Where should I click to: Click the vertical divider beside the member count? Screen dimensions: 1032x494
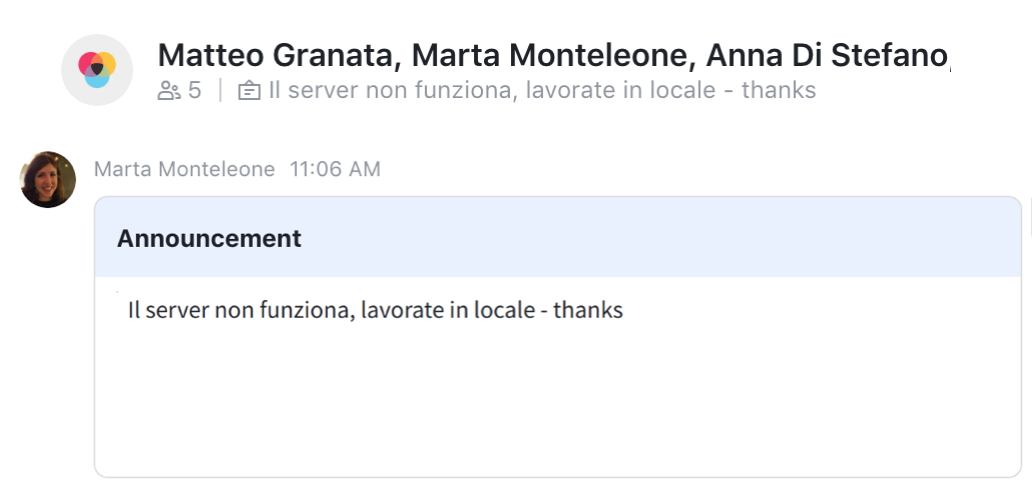220,90
